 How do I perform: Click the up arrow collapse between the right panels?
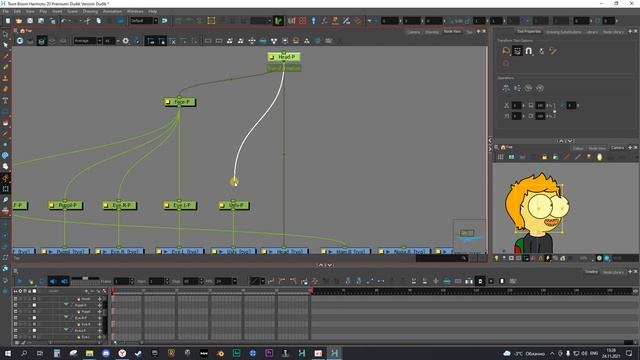561,141
